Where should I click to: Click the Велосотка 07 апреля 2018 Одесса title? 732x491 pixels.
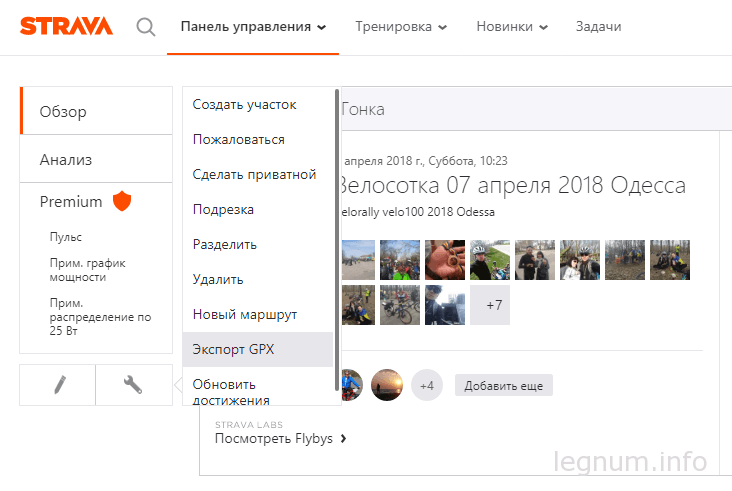pyautogui.click(x=513, y=185)
